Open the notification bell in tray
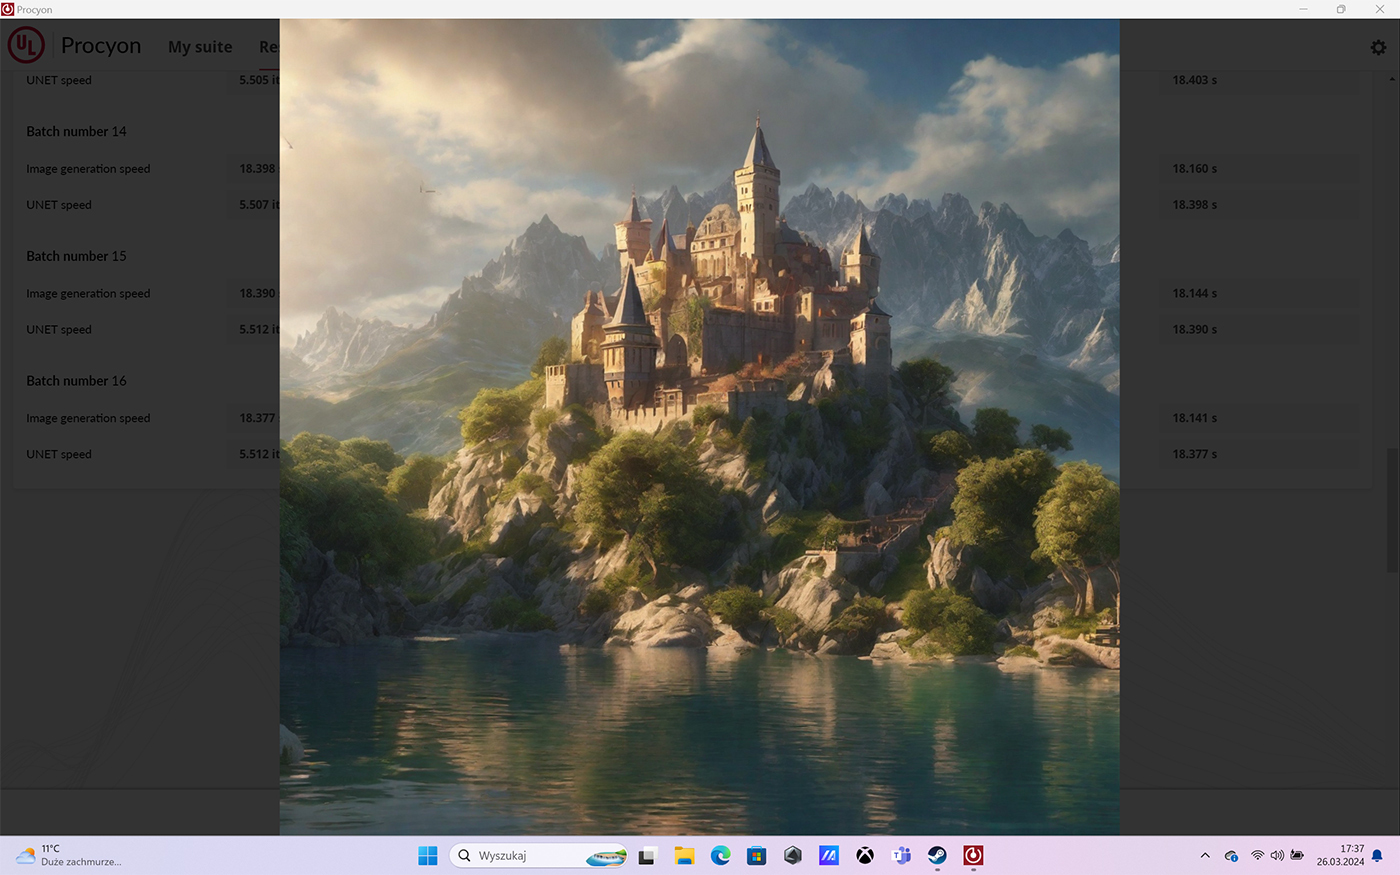 pyautogui.click(x=1378, y=856)
